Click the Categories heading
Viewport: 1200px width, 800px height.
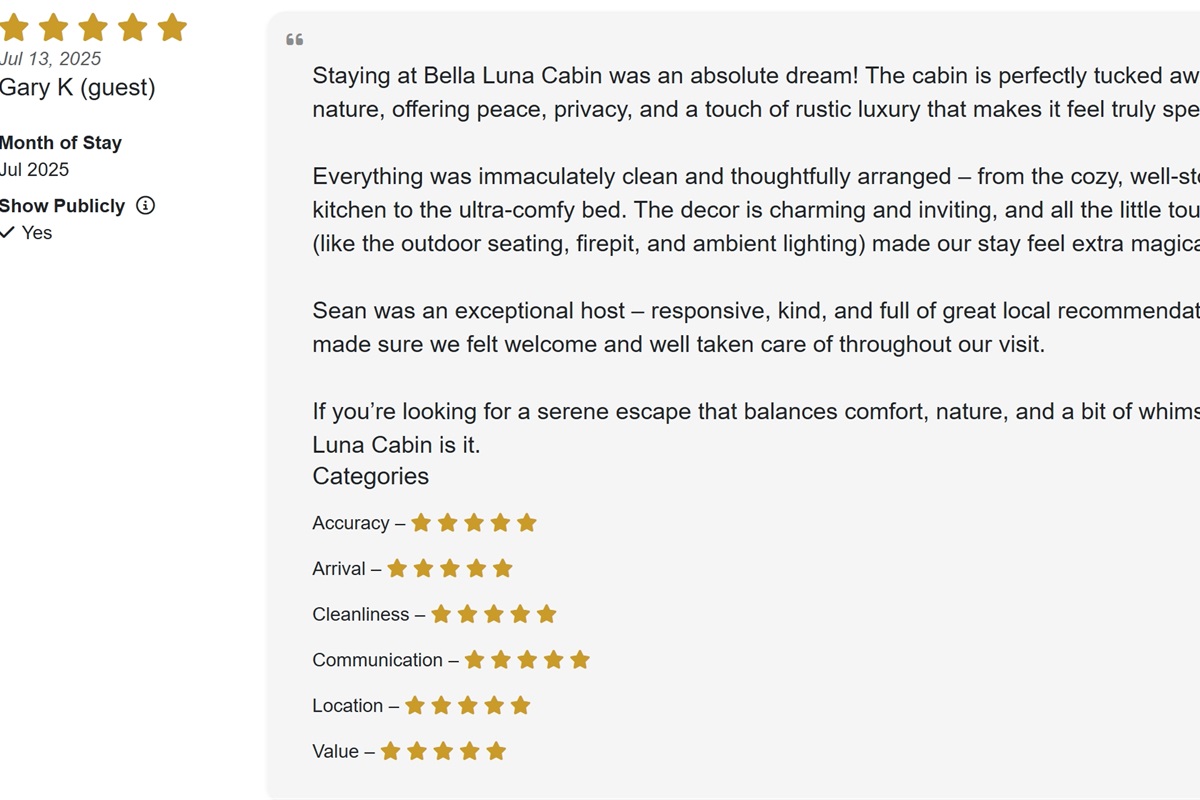pyautogui.click(x=370, y=477)
